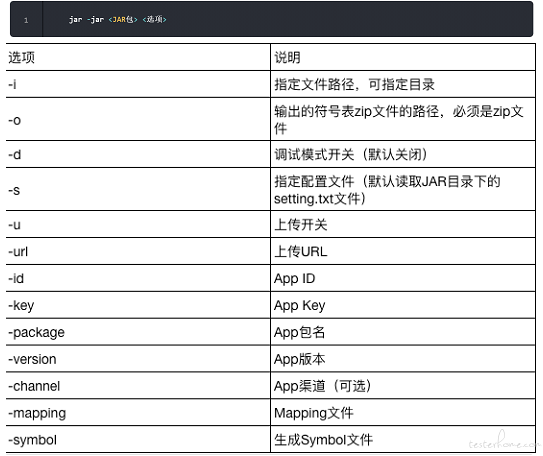Screen dimensions: 543x456
Task: Select the "-package" option cell
Action: coord(138,332)
